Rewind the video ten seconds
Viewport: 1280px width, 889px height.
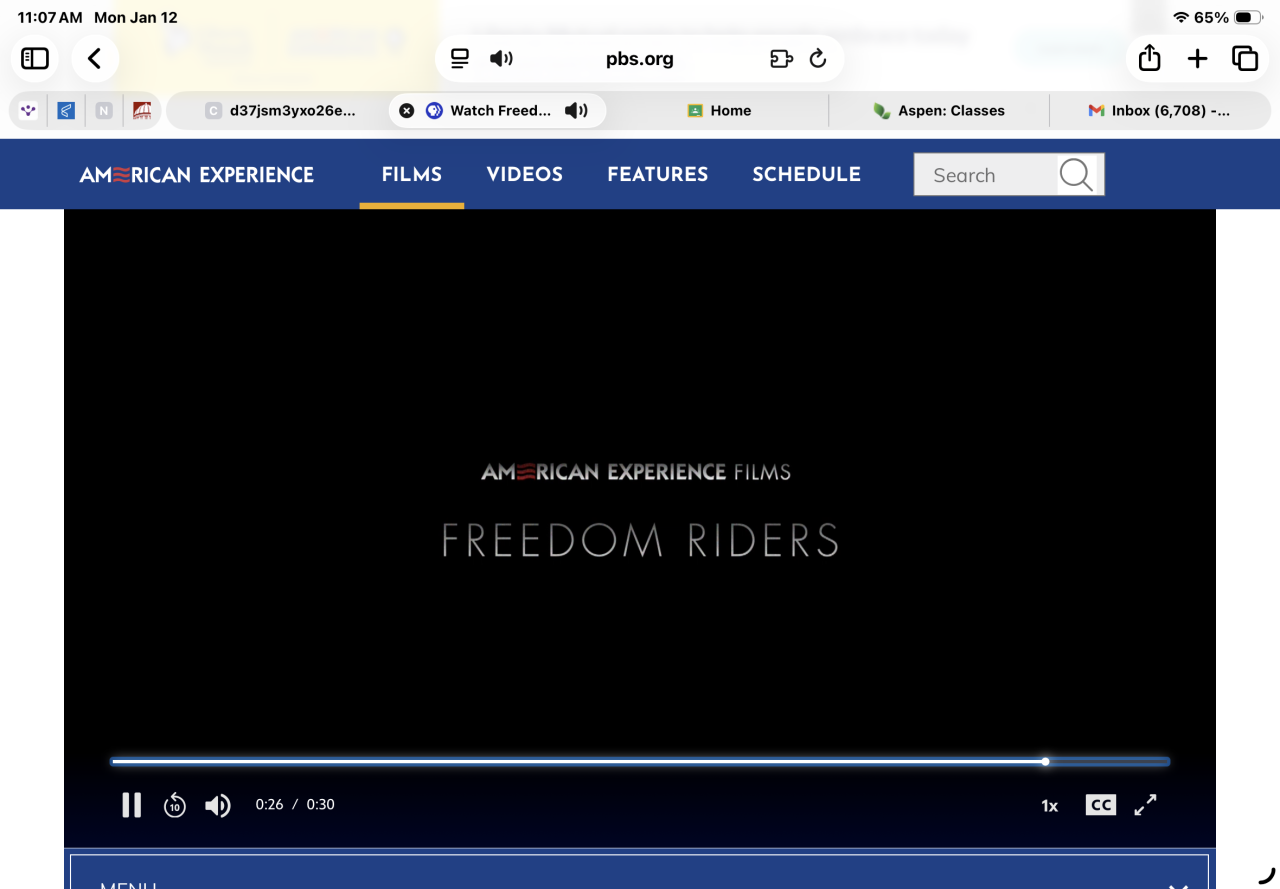pos(175,805)
